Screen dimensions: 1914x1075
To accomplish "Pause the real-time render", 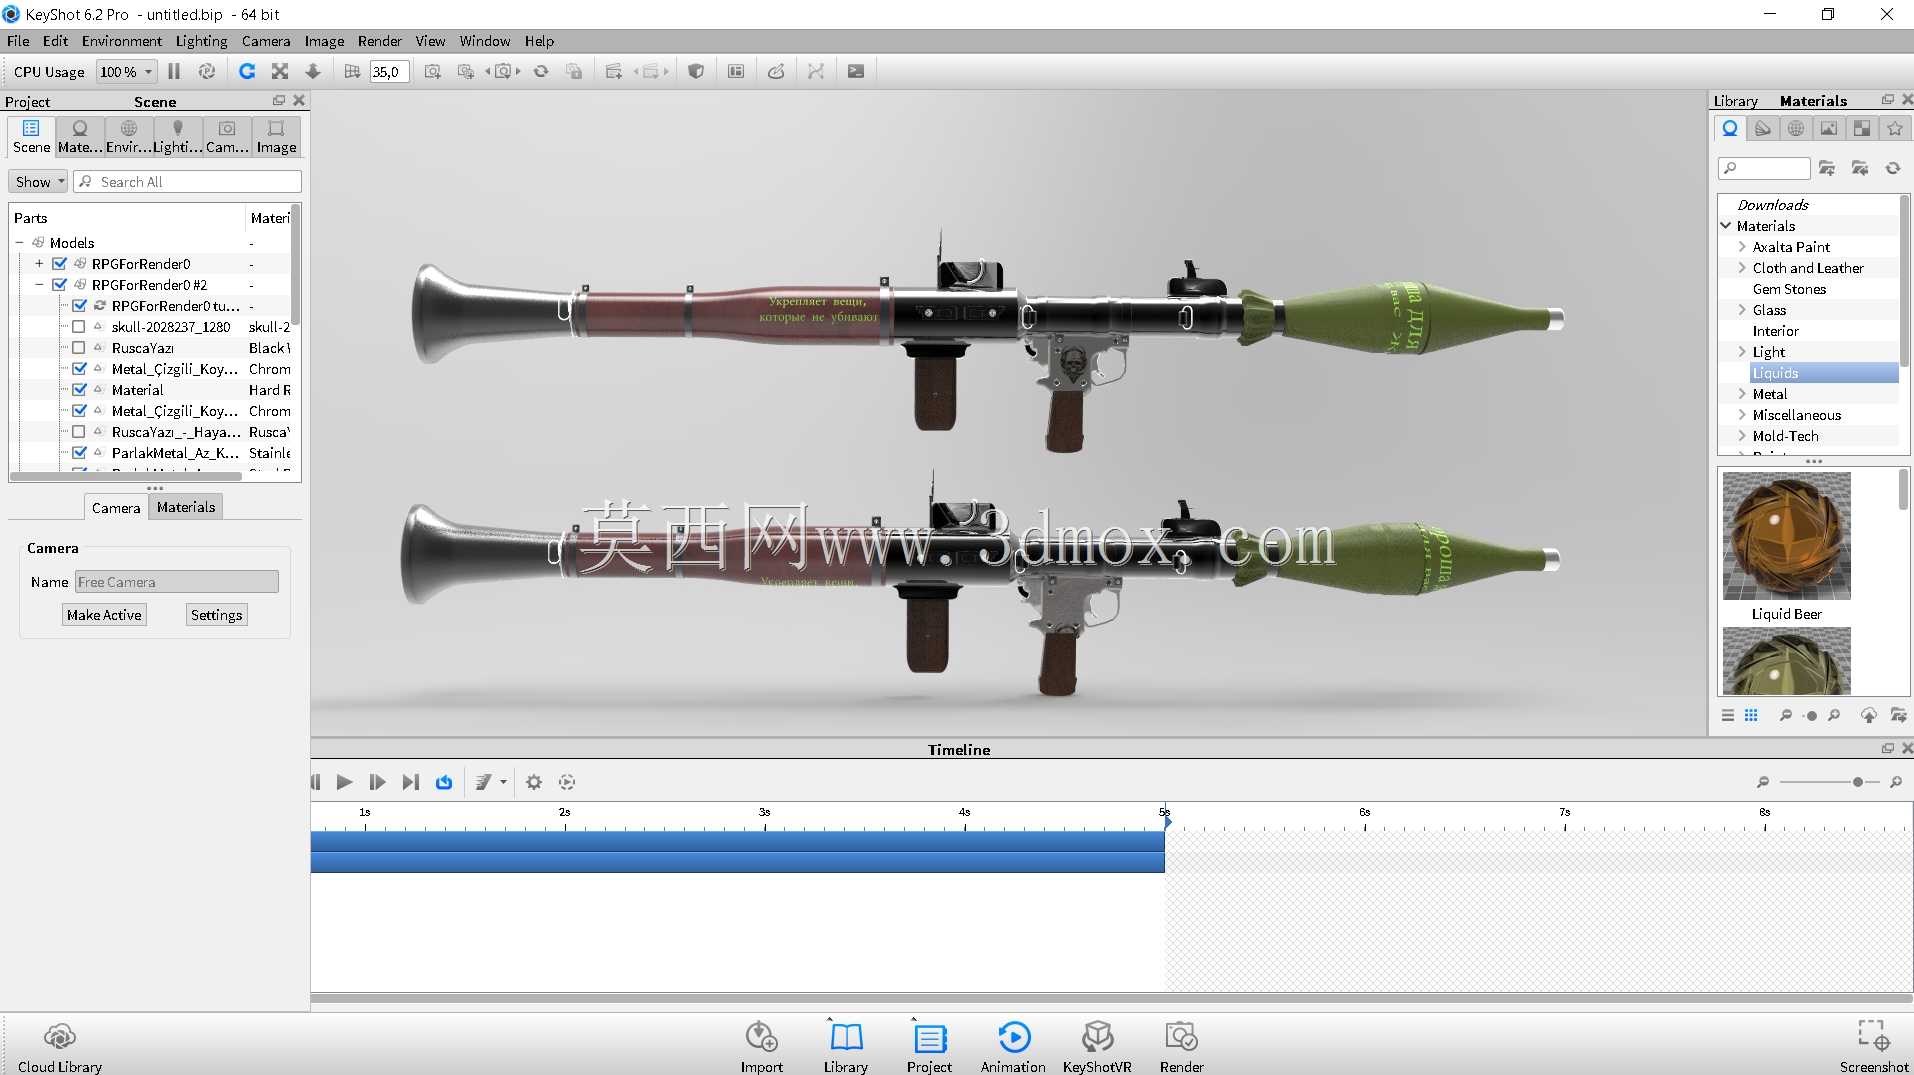I will 174,71.
